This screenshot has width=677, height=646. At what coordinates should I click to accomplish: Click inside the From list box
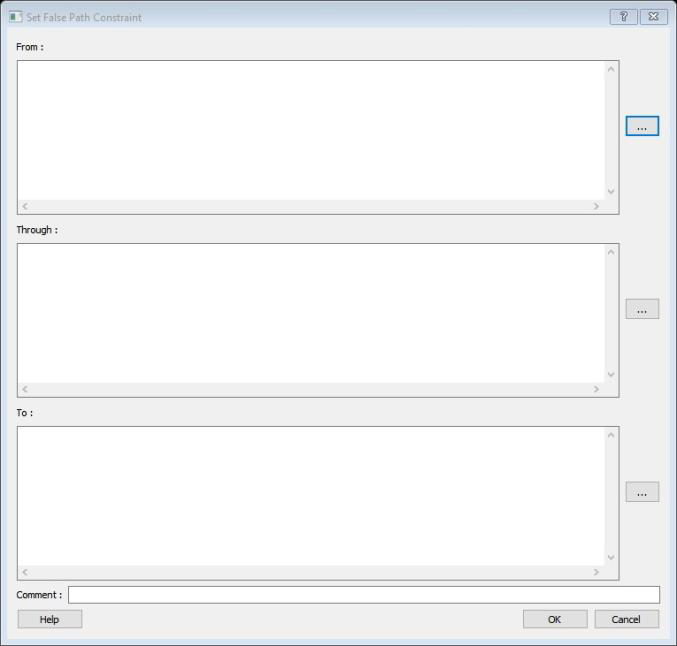[x=311, y=130]
